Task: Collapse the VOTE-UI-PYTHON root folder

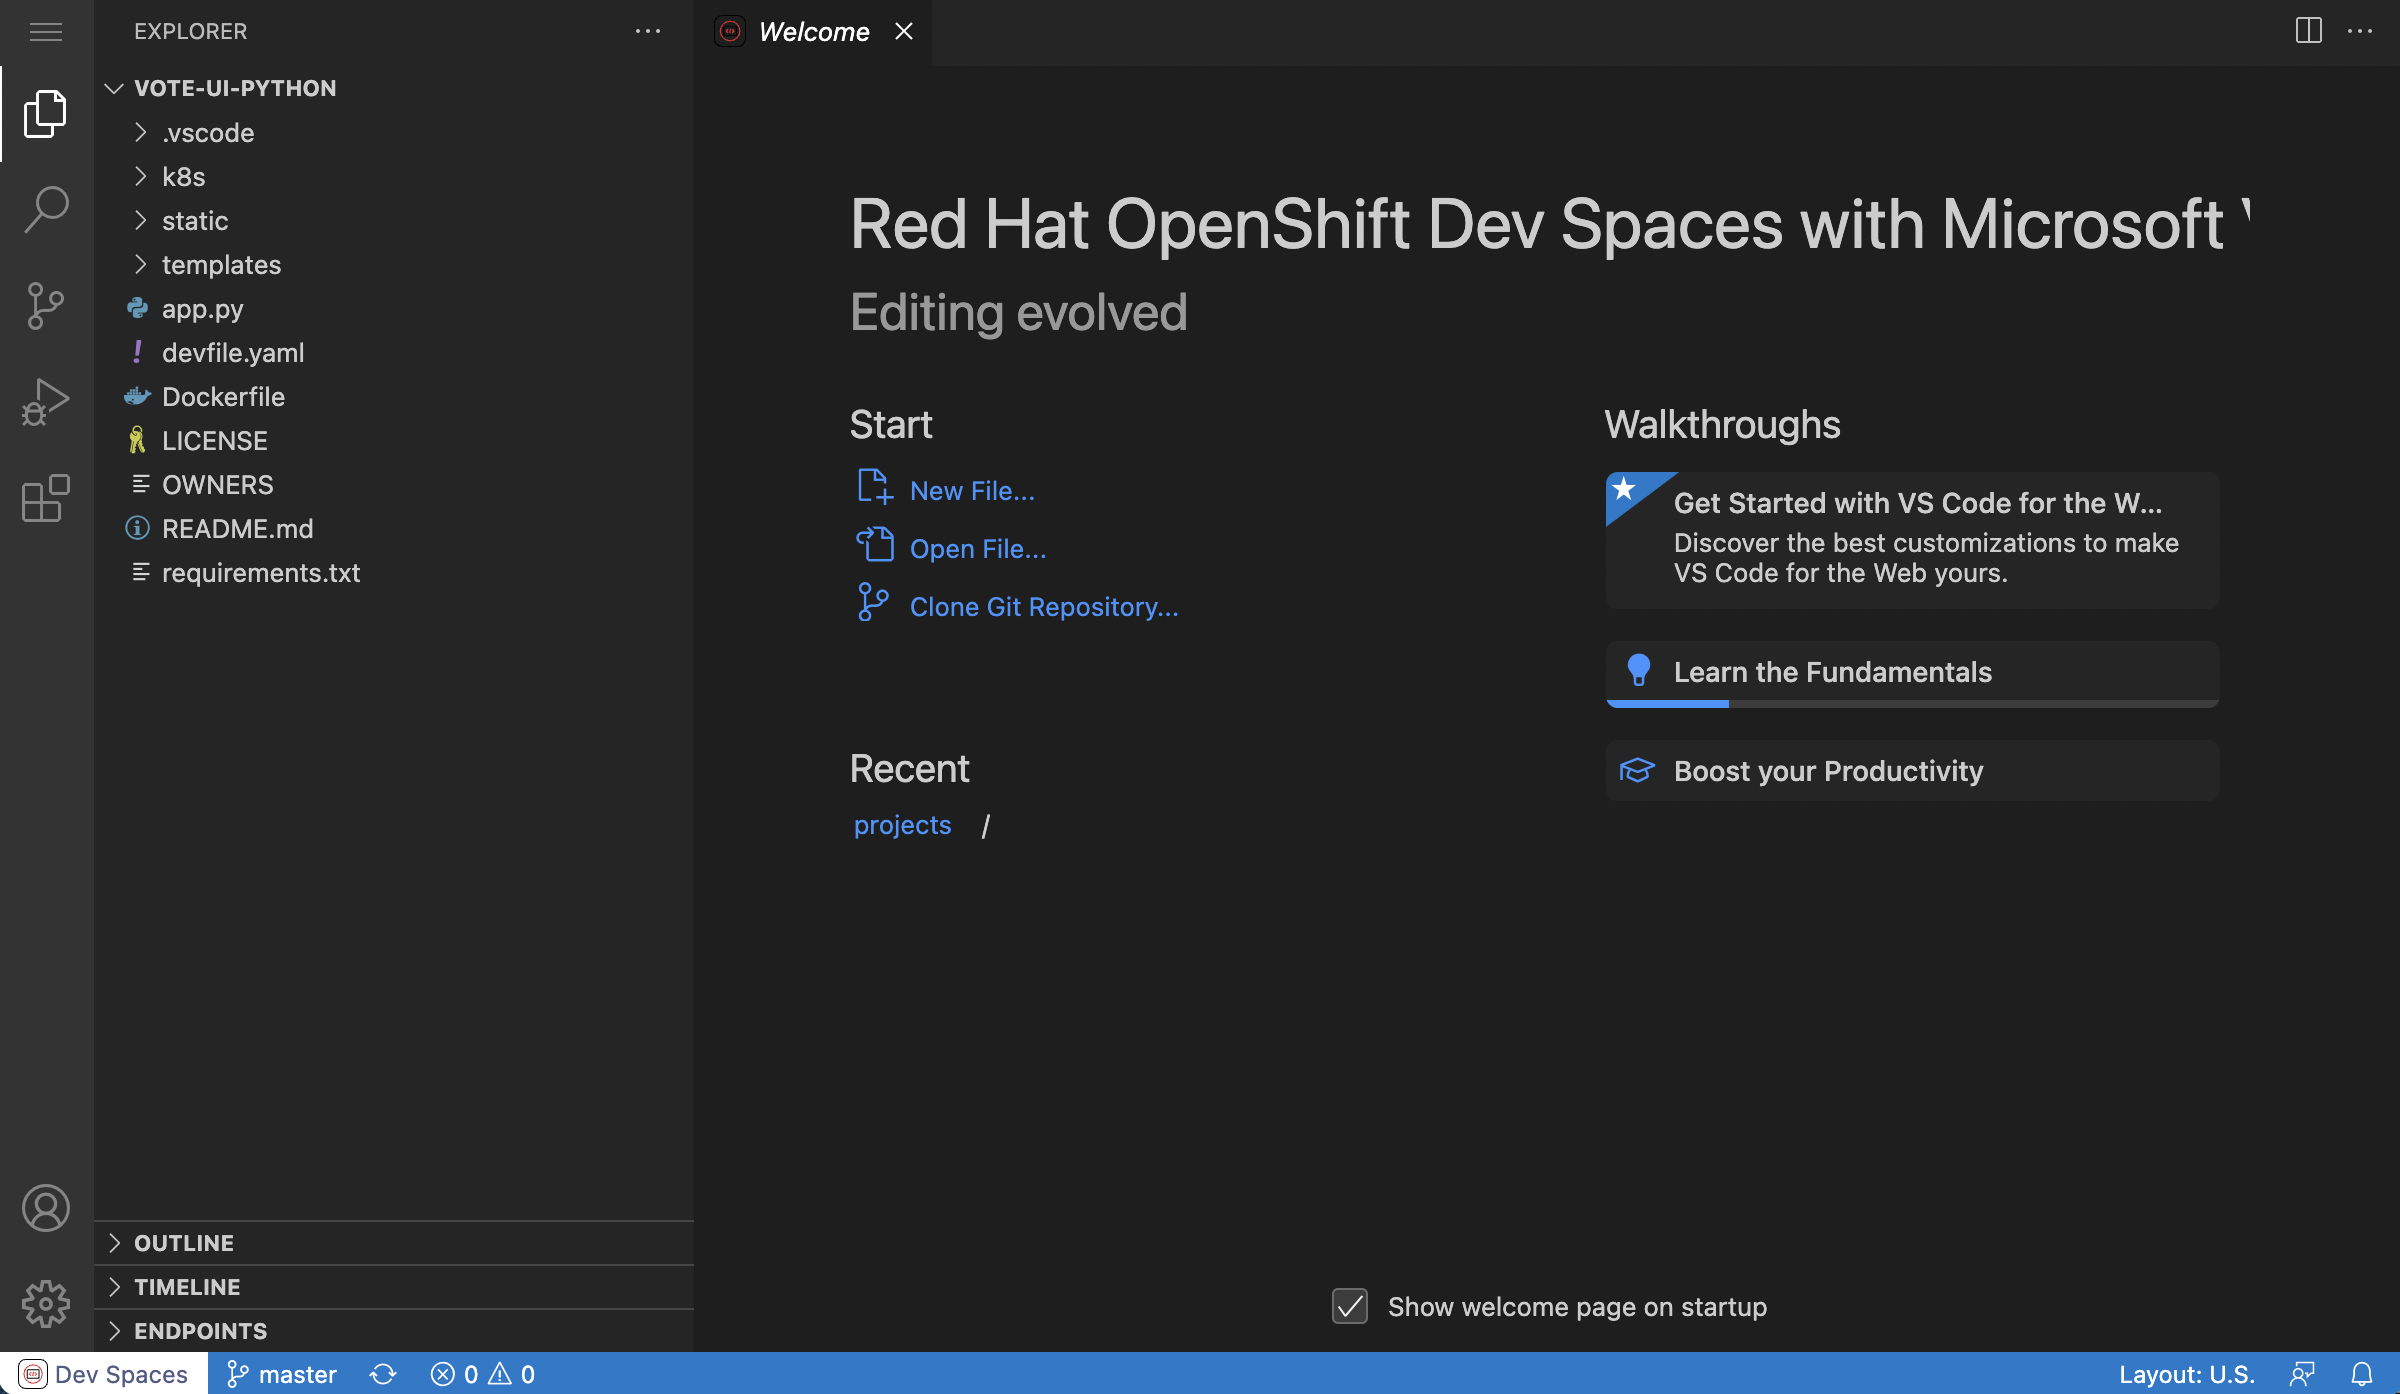Action: point(394,88)
